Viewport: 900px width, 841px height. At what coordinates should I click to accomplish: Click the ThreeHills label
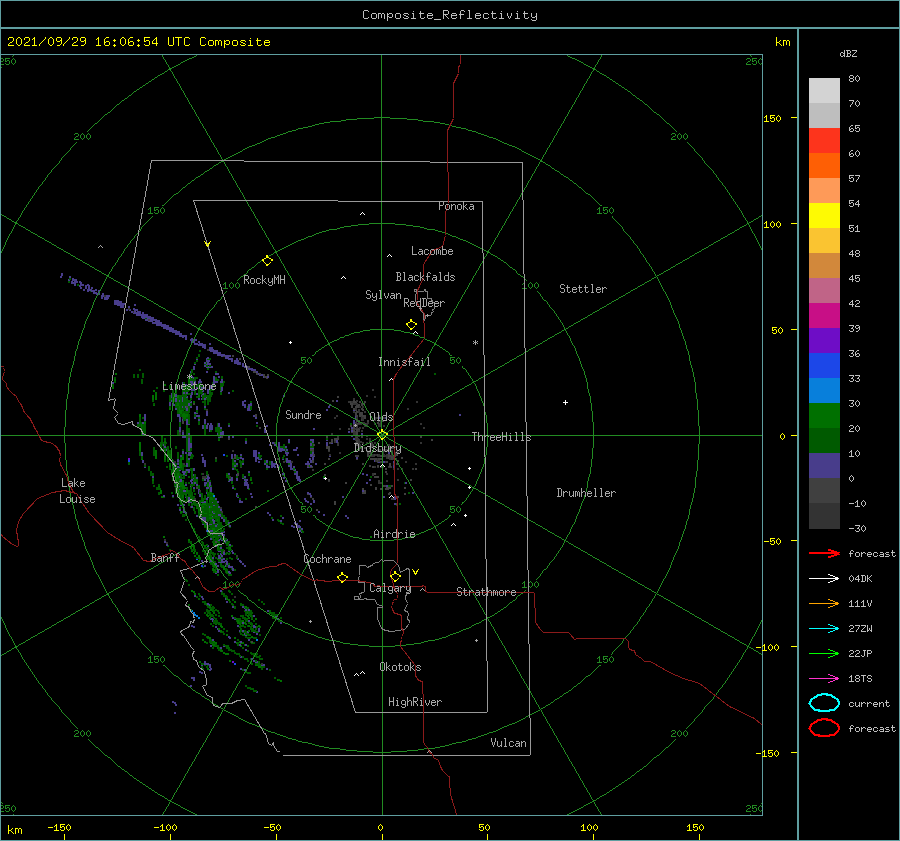(x=501, y=437)
